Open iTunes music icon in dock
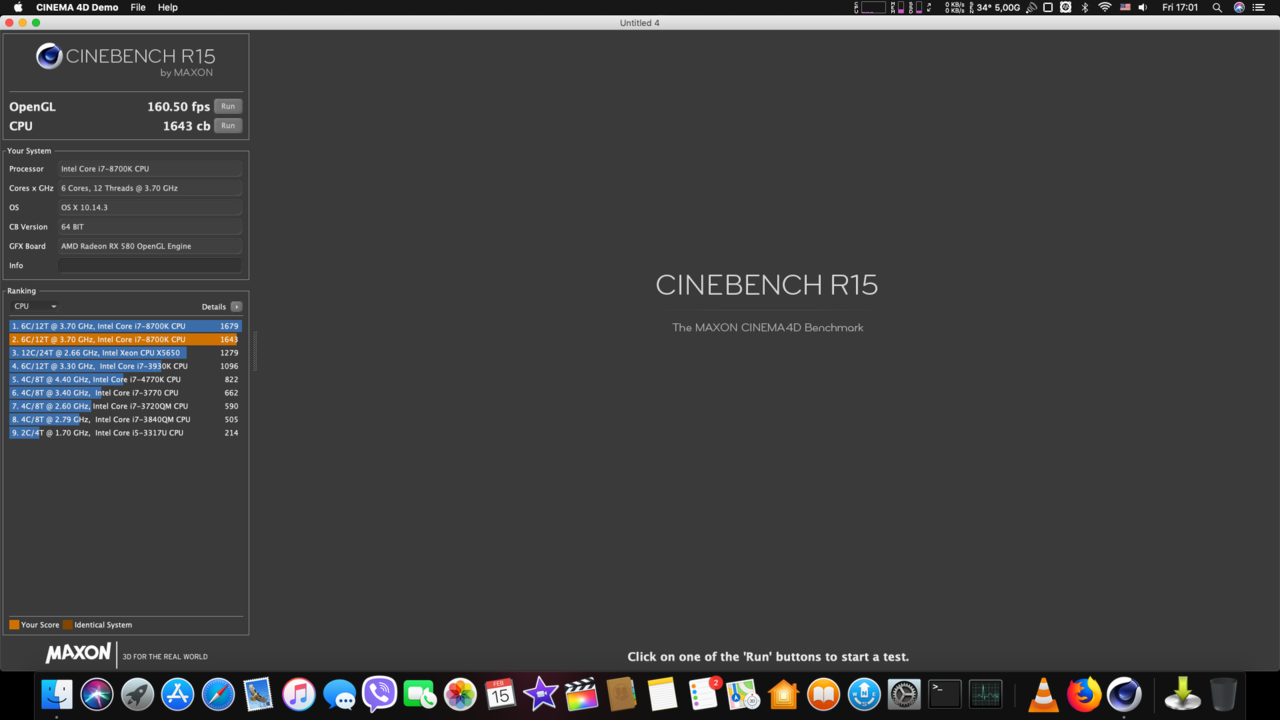This screenshot has height=720, width=1280. 299,694
